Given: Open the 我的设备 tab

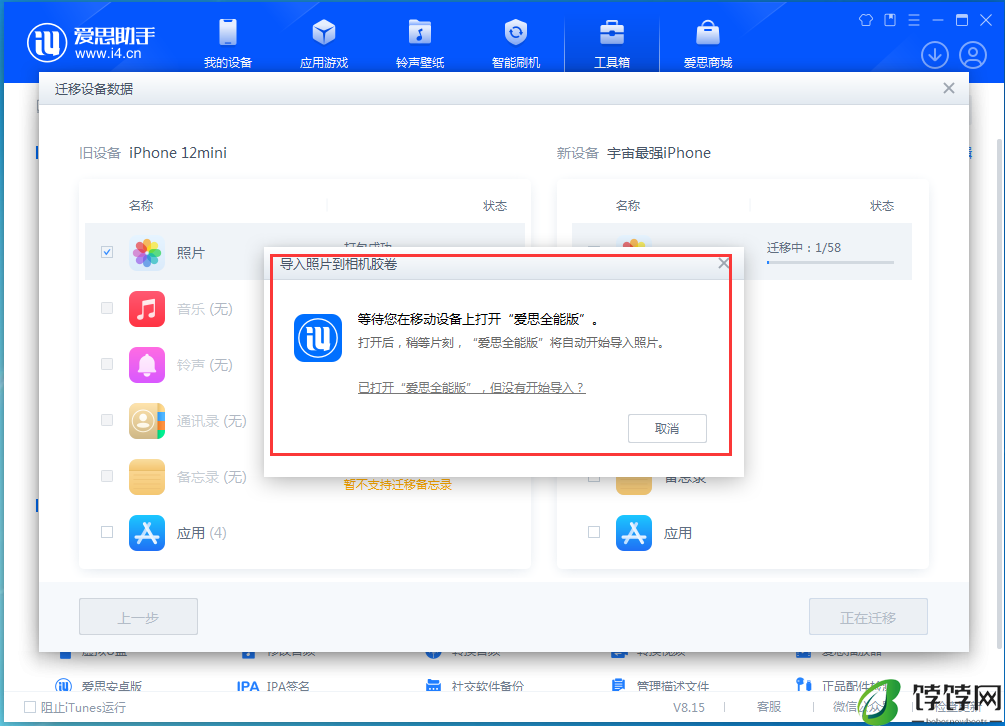Looking at the screenshot, I should click(228, 44).
